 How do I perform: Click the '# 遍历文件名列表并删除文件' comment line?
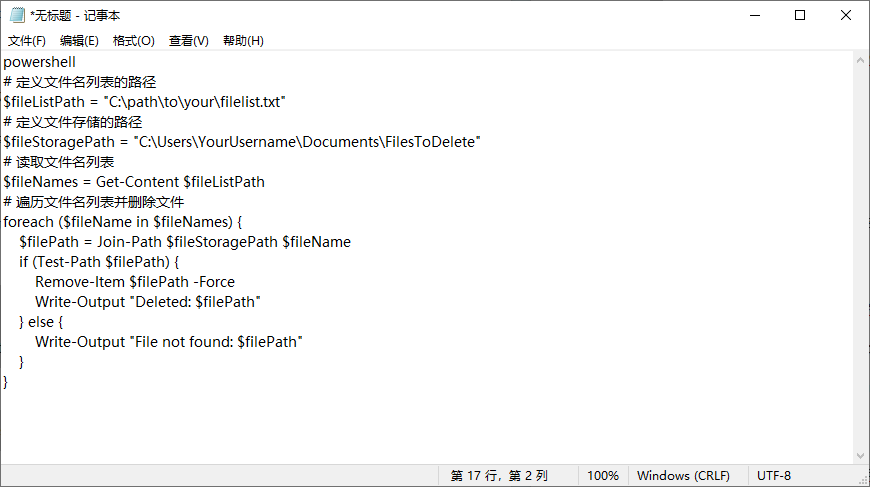[94, 202]
